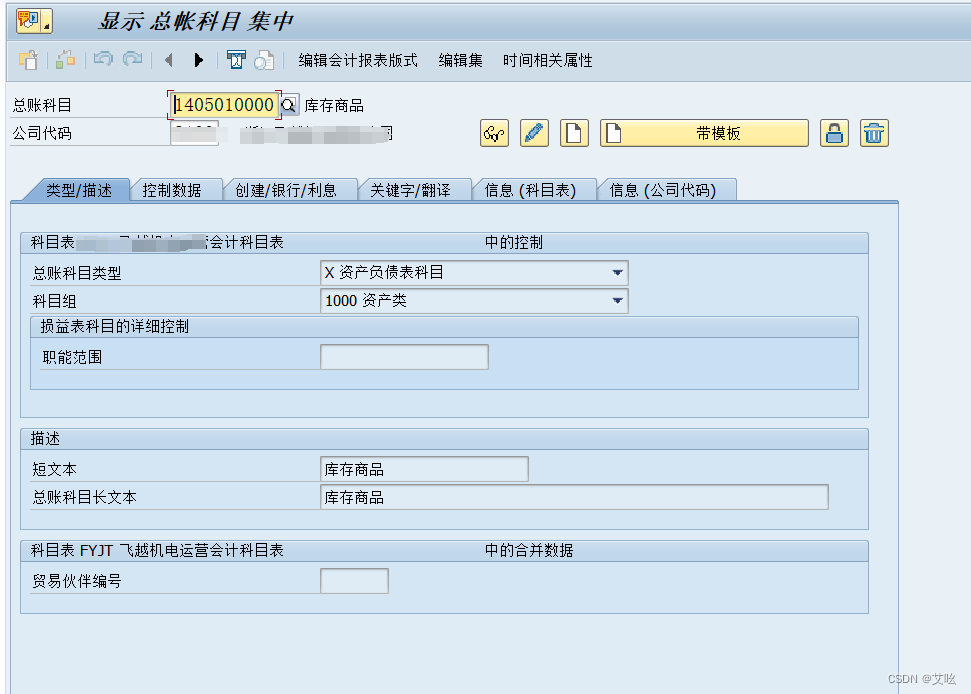Click the pencil edit icon

(534, 132)
